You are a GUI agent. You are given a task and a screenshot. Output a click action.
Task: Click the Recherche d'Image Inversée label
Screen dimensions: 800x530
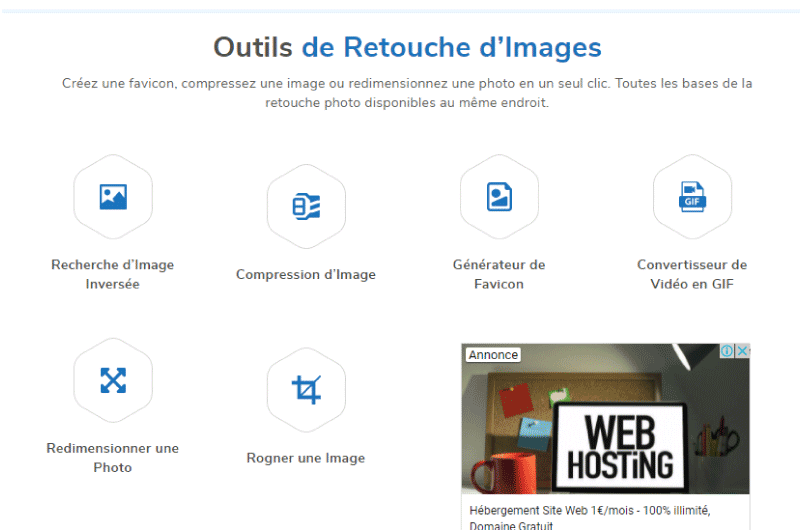click(x=113, y=274)
